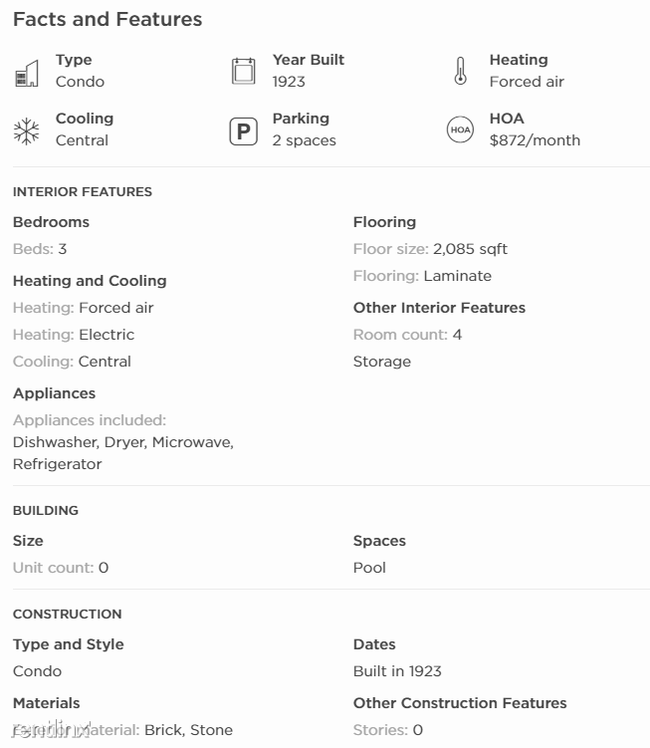
Task: Click the INTERIOR FEATURES section header
Action: (x=82, y=192)
